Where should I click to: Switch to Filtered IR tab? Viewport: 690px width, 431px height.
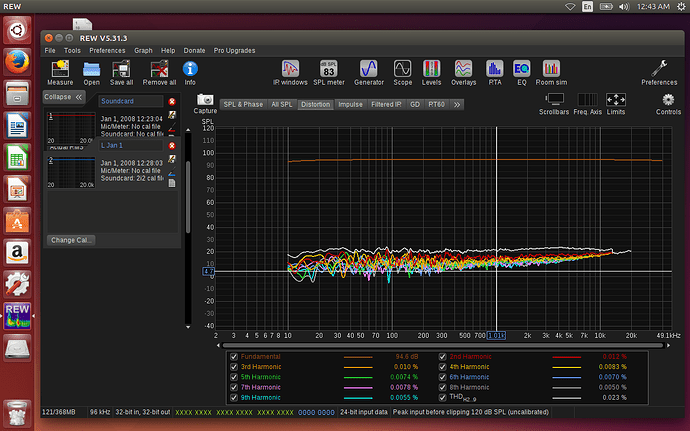[x=386, y=104]
